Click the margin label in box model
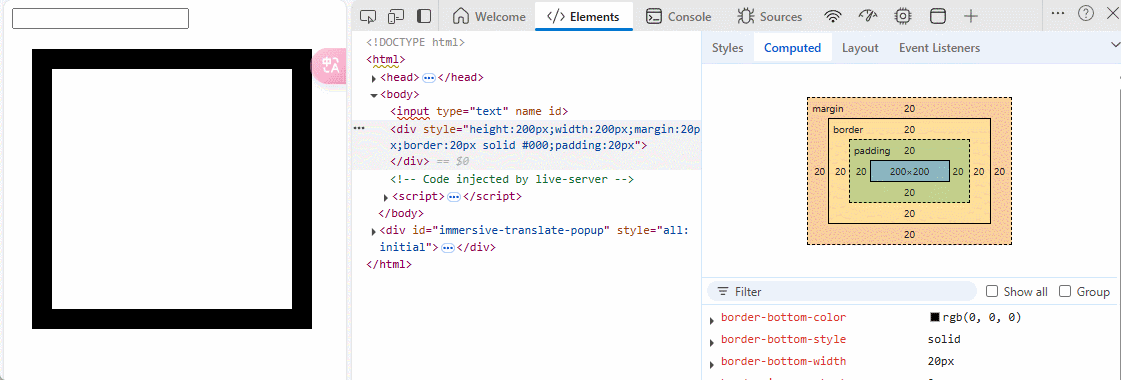Viewport: 1121px width, 380px height. point(828,109)
